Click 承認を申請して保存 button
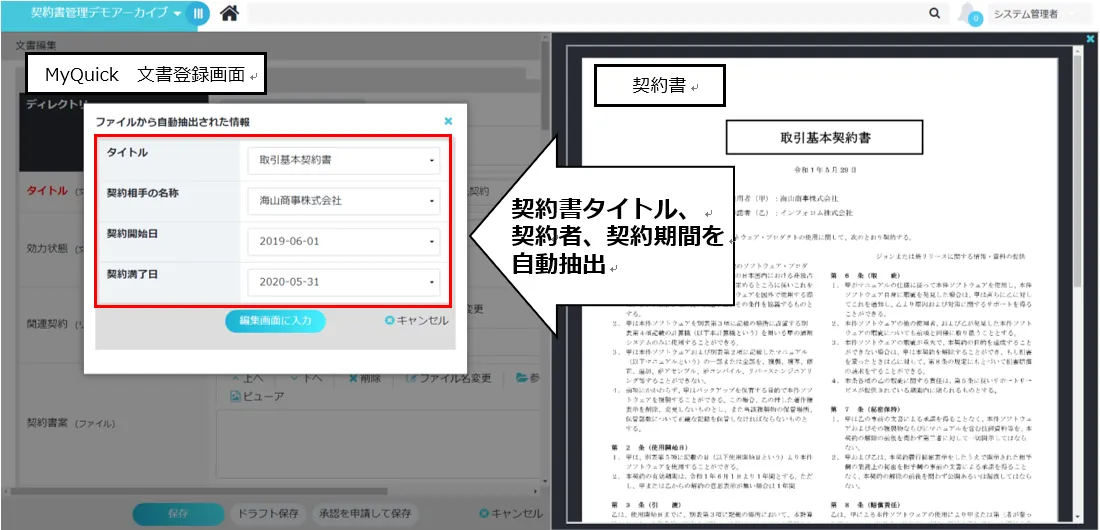 [x=365, y=513]
